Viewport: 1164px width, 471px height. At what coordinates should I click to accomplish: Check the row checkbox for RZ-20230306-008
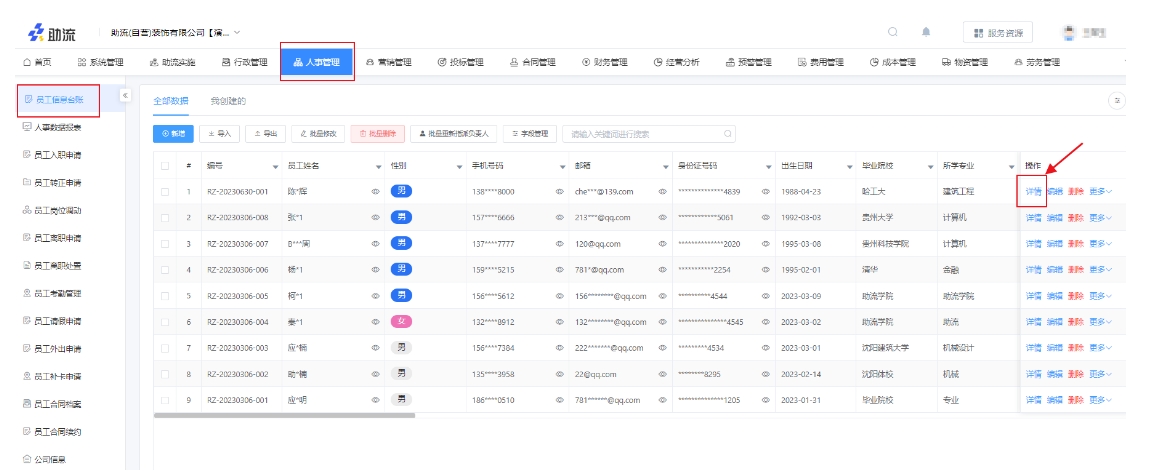click(x=165, y=217)
